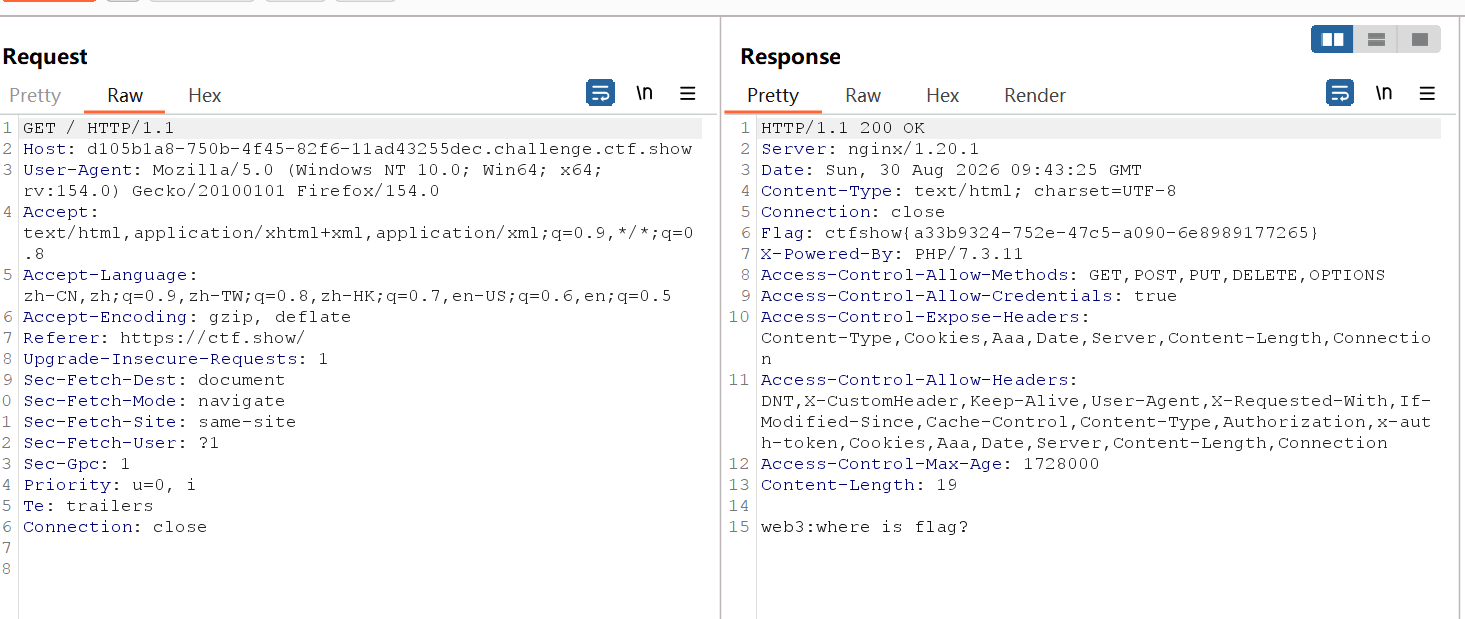
Task: Click the "Te: trailers" header line
Action: click(x=88, y=506)
